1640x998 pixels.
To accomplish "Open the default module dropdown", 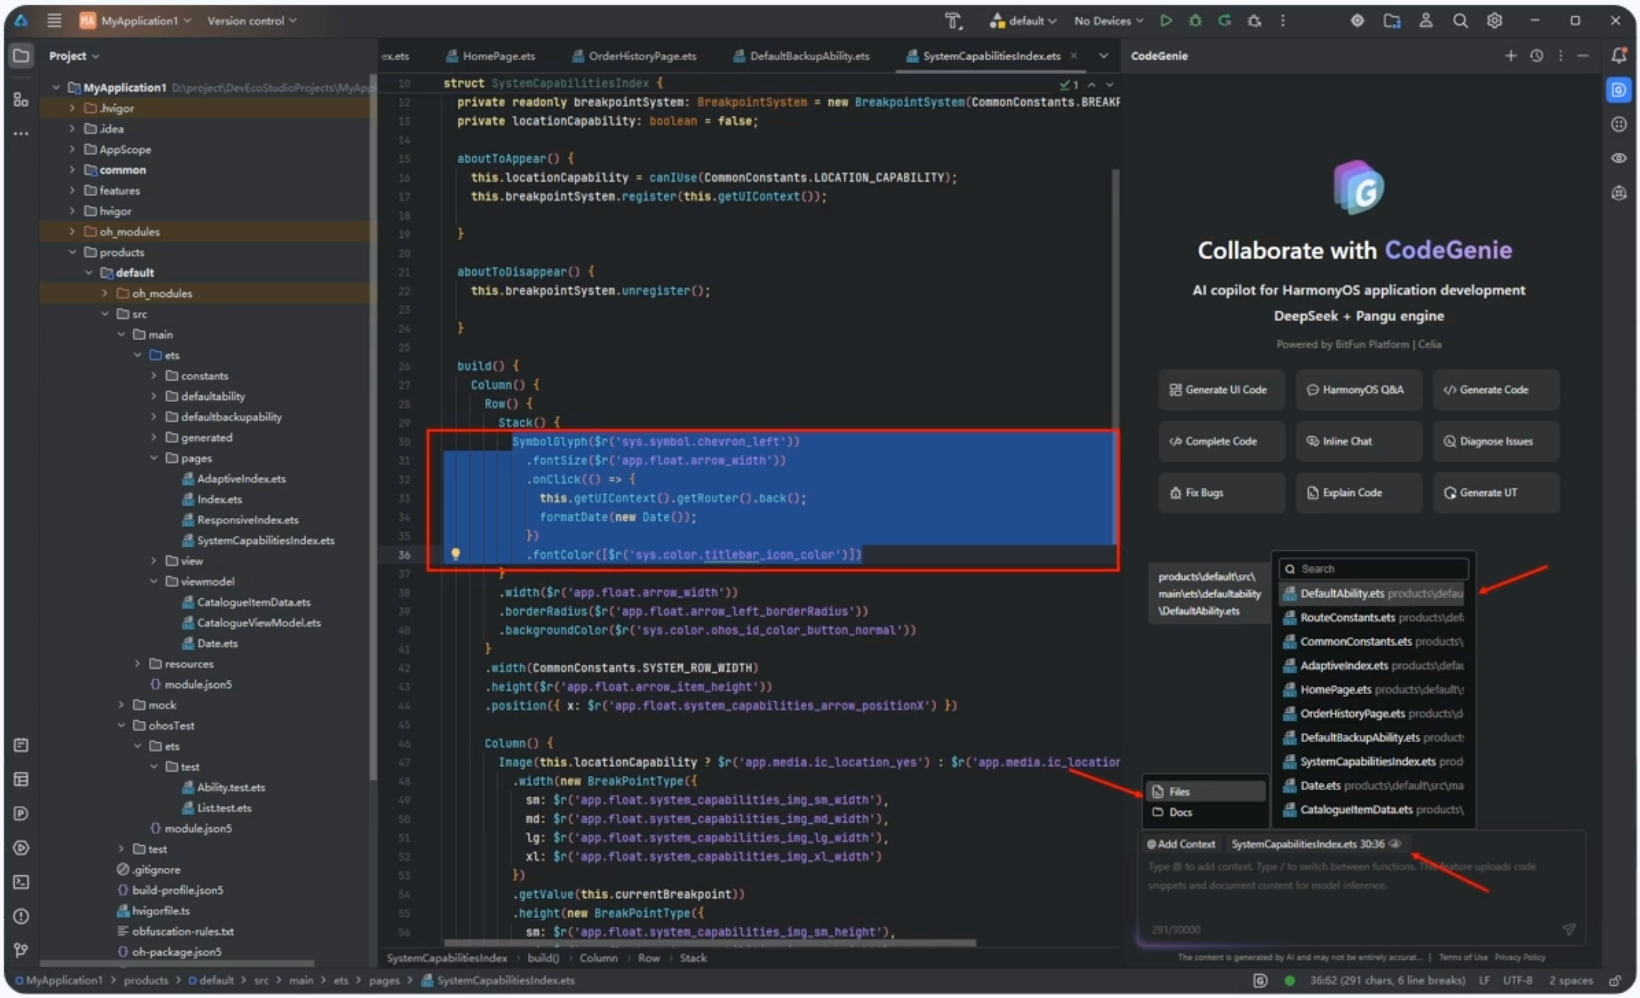I will coord(1024,21).
